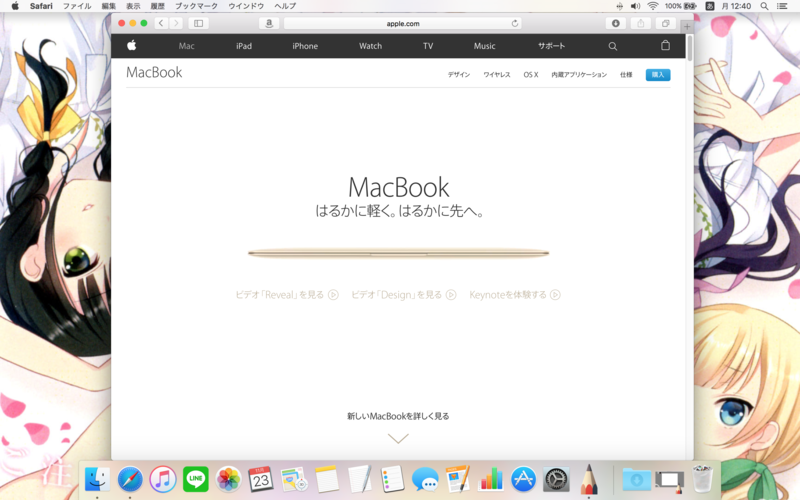
Task: Open the Mac tab on apple.com
Action: pos(186,46)
